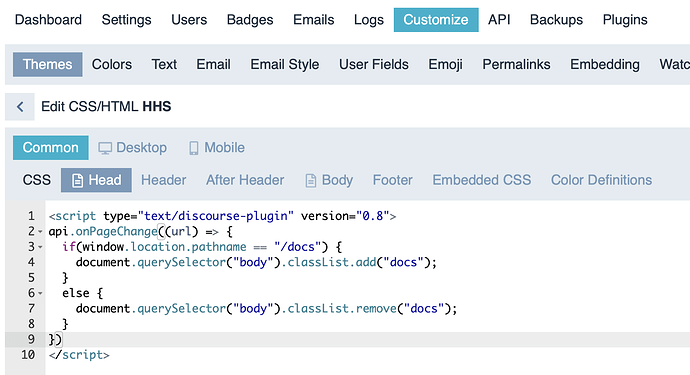
Task: Open the Backups admin section
Action: point(556,20)
